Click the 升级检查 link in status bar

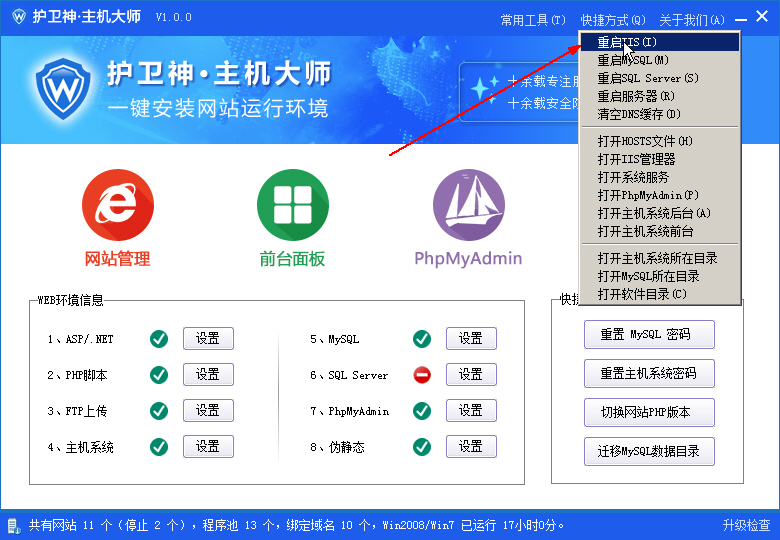pyautogui.click(x=746, y=524)
